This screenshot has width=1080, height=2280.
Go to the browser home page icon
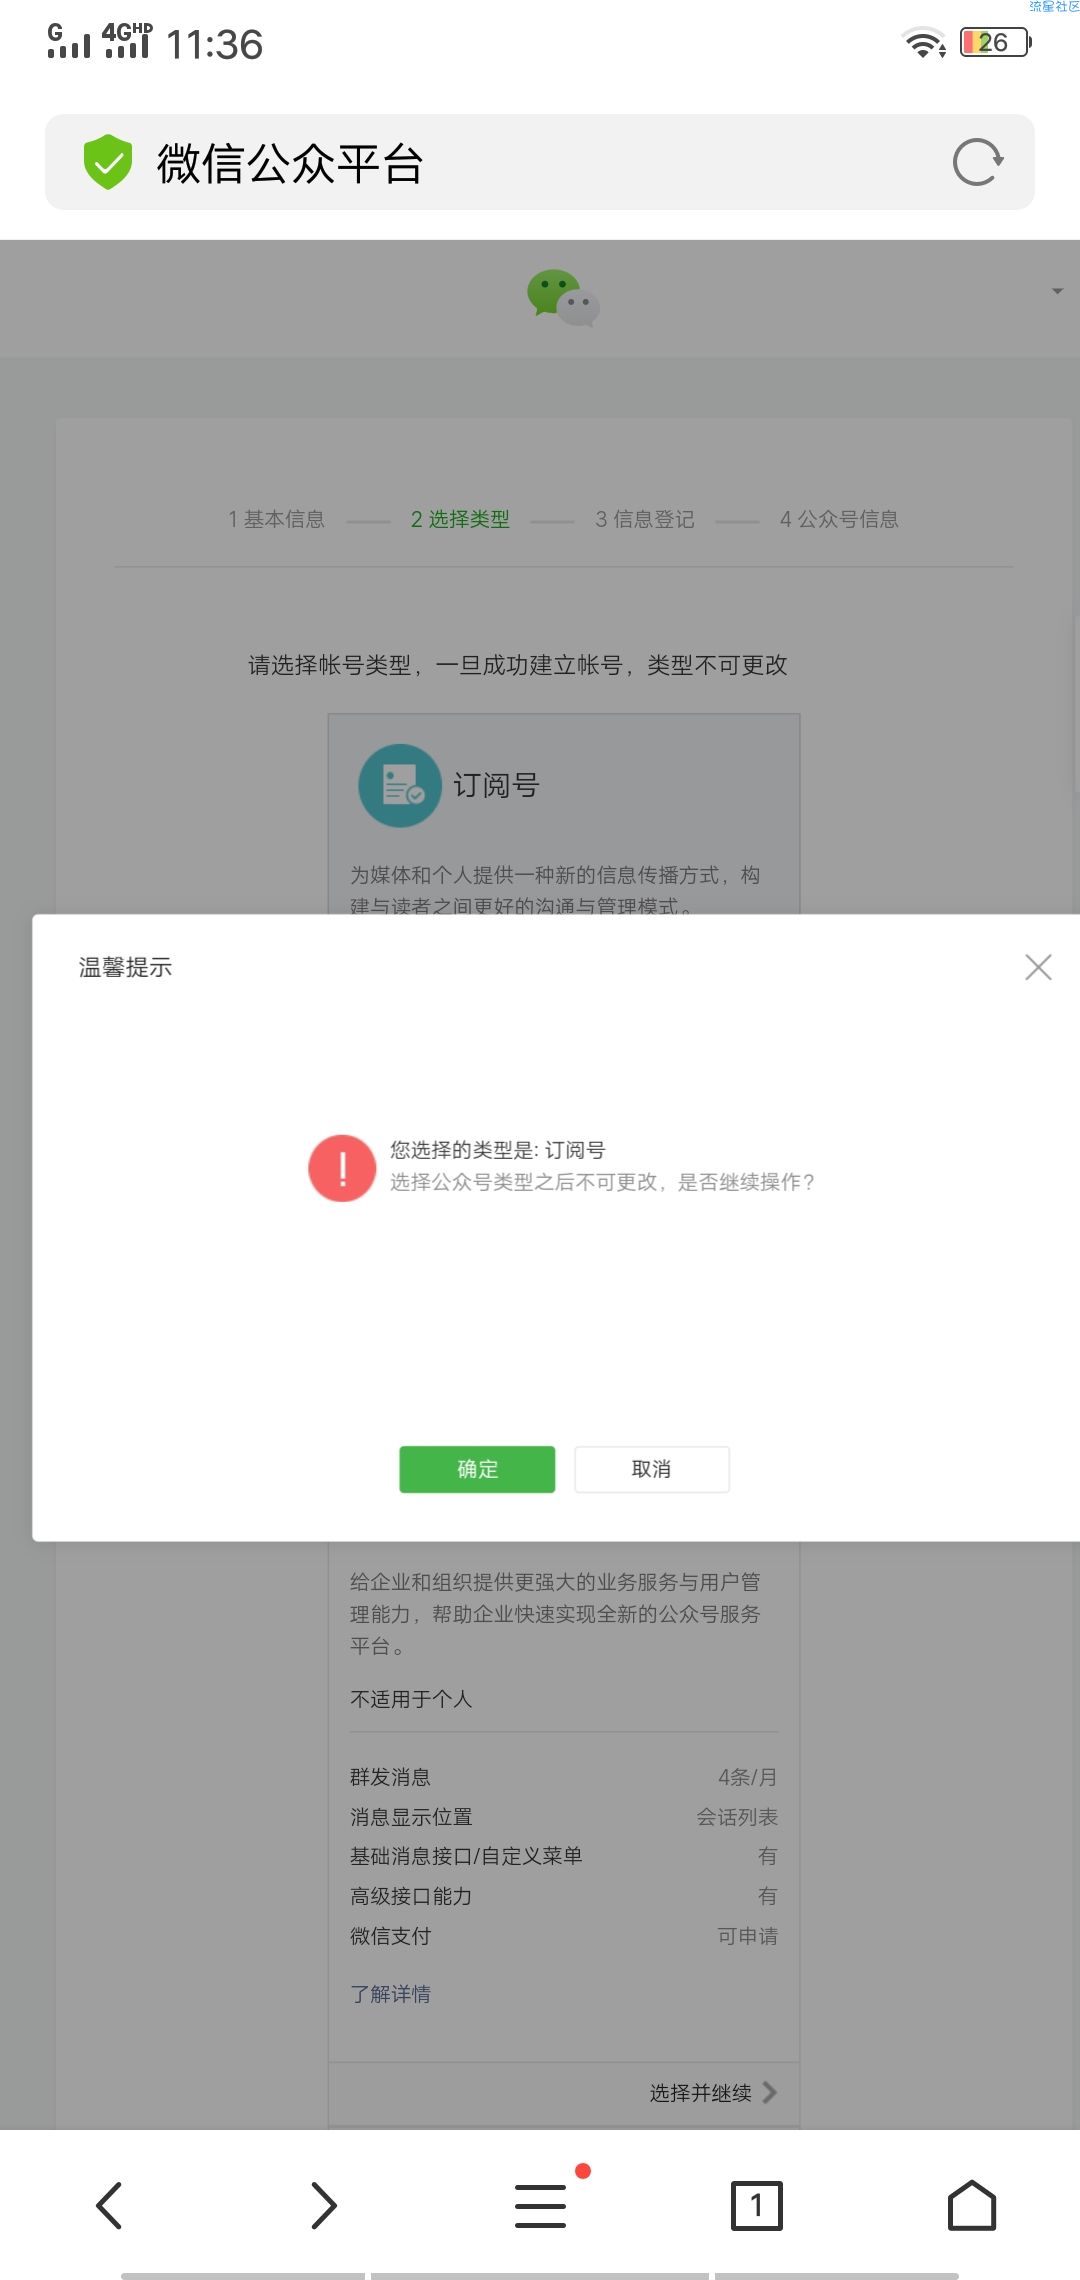coord(972,2205)
